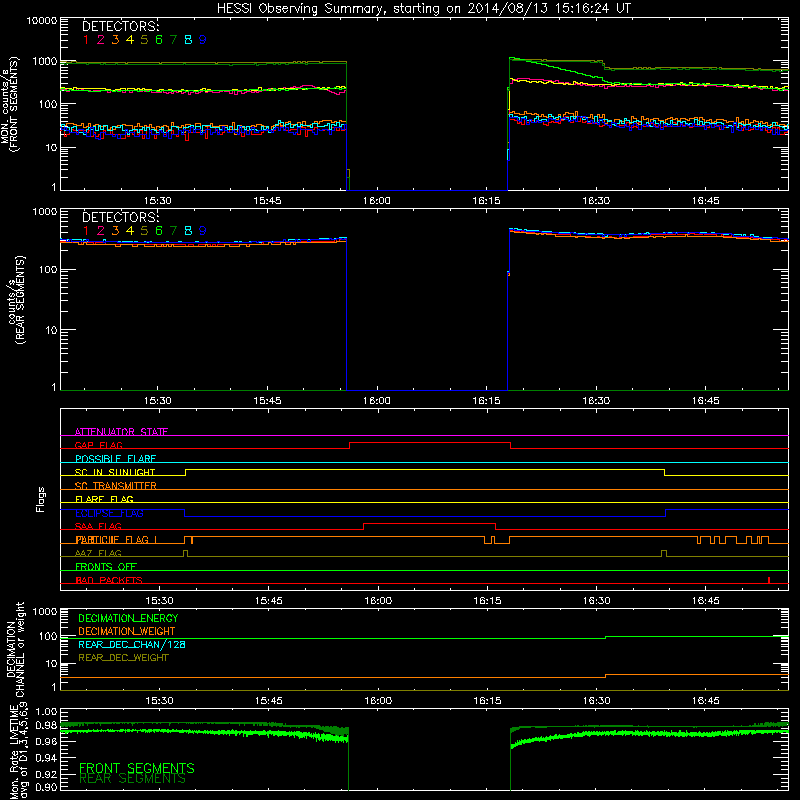Click the DECIMATION_ENERGY legend entry
800x800 pixels.
coord(128,618)
